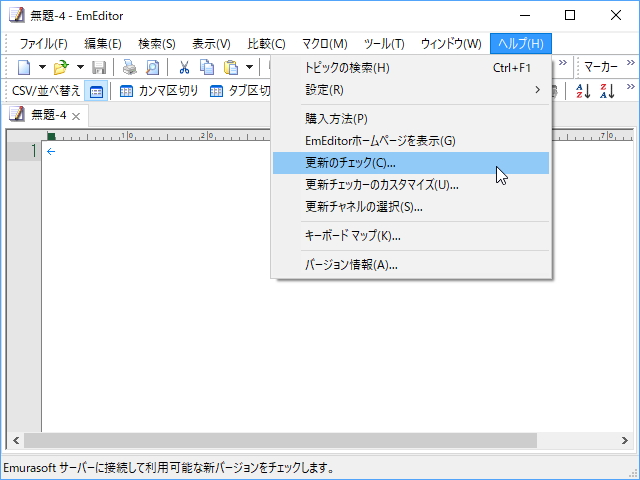Open the マクロ(M) menu
This screenshot has width=640, height=480.
(x=324, y=44)
